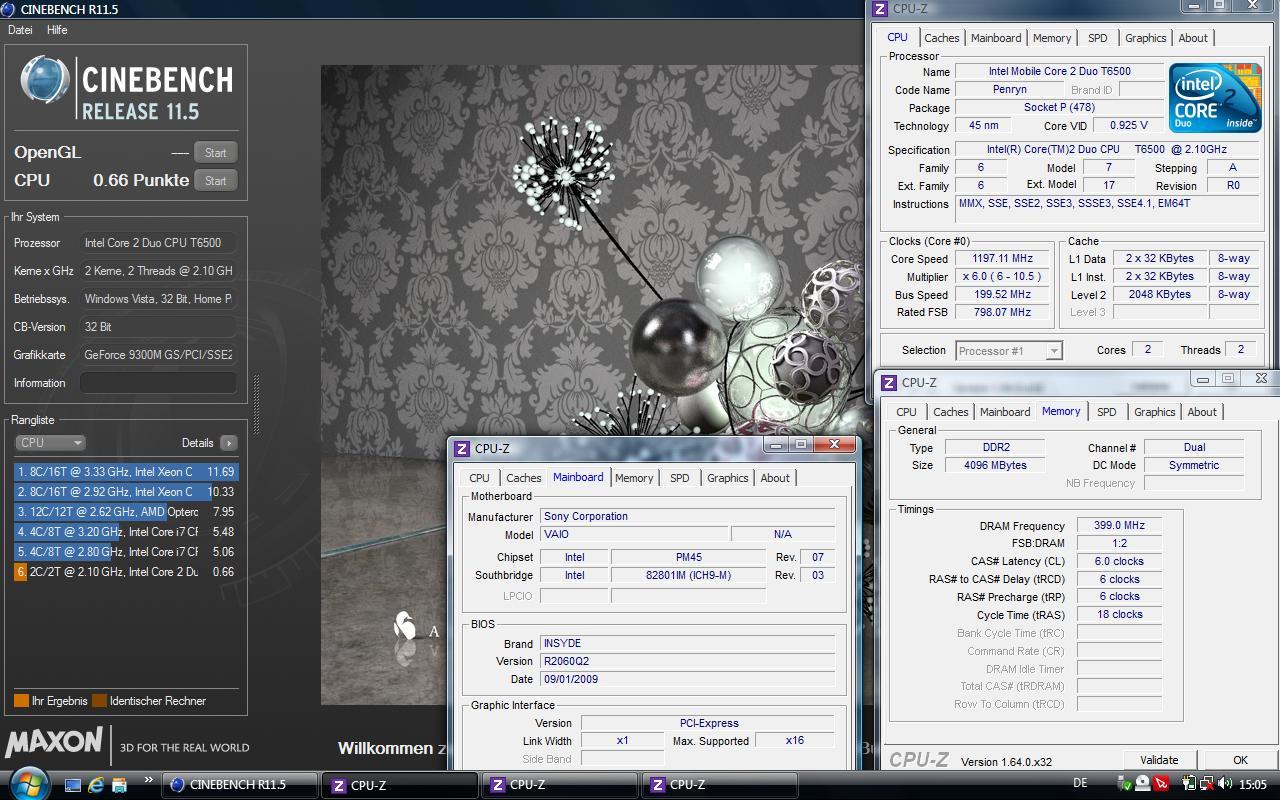Screen dimensions: 1280x800
Task: Switch to Caches tab in the Memory CPU-Z window
Action: tap(950, 412)
